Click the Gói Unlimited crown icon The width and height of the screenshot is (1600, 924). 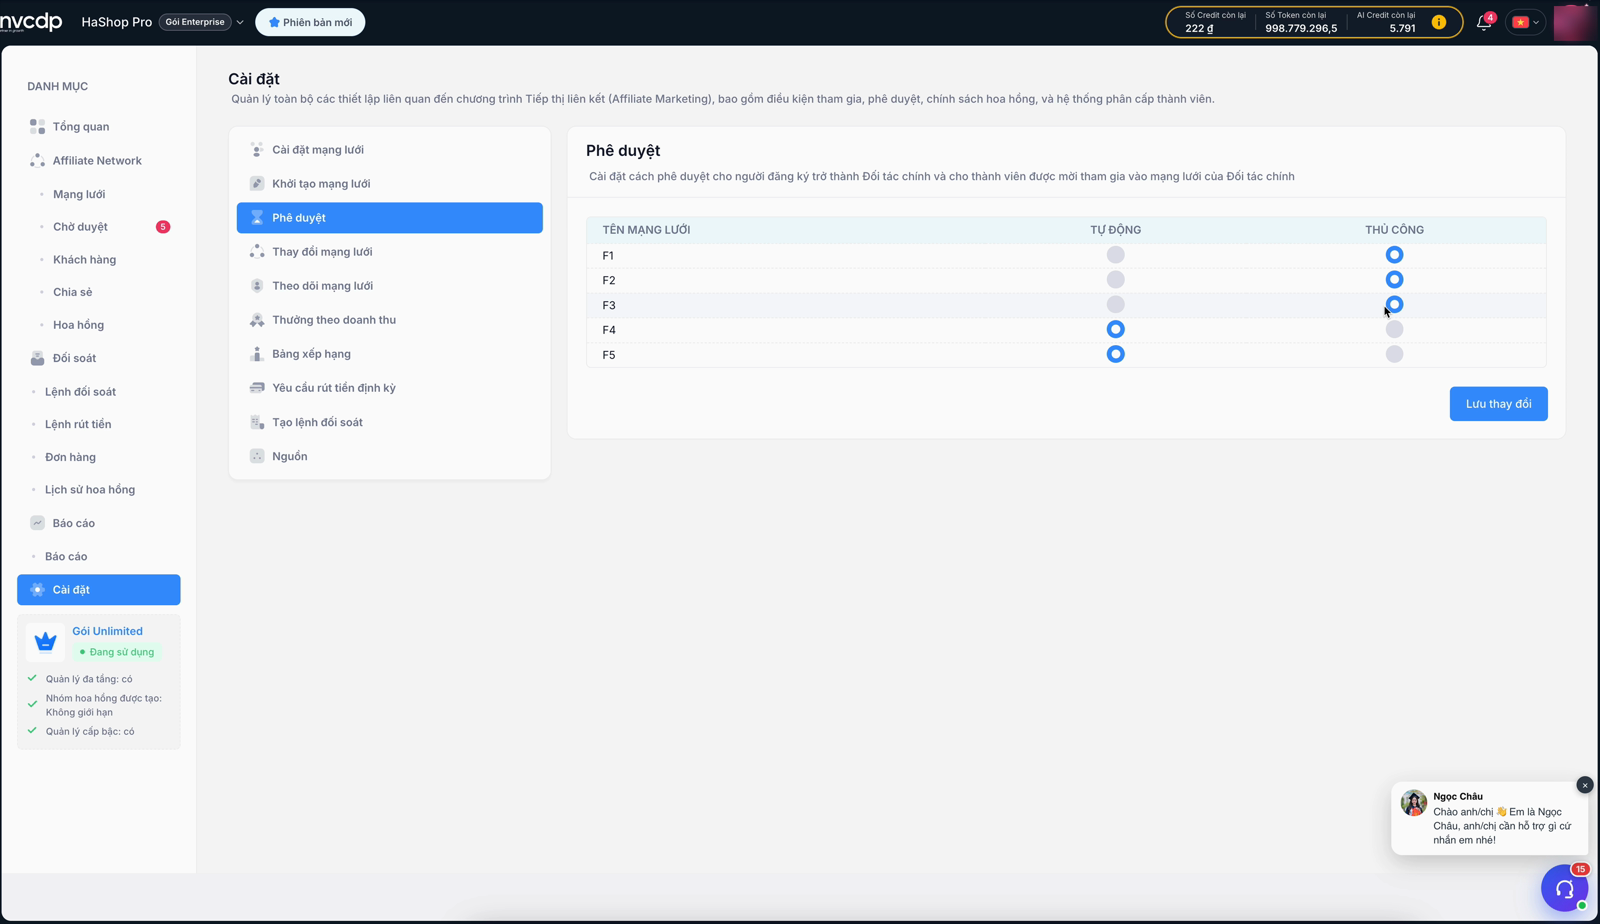(x=45, y=641)
